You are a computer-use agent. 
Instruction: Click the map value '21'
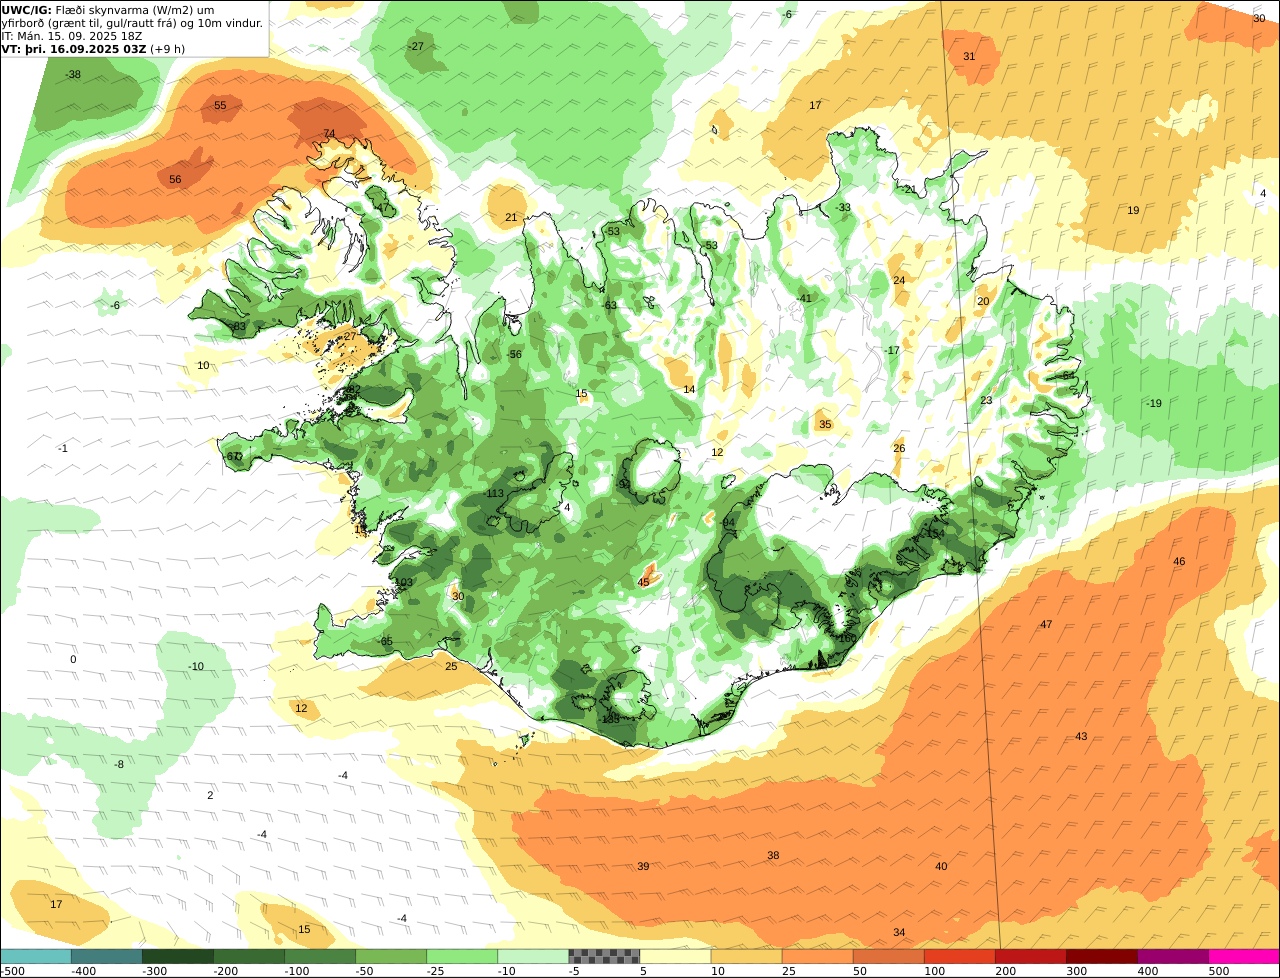click(511, 218)
